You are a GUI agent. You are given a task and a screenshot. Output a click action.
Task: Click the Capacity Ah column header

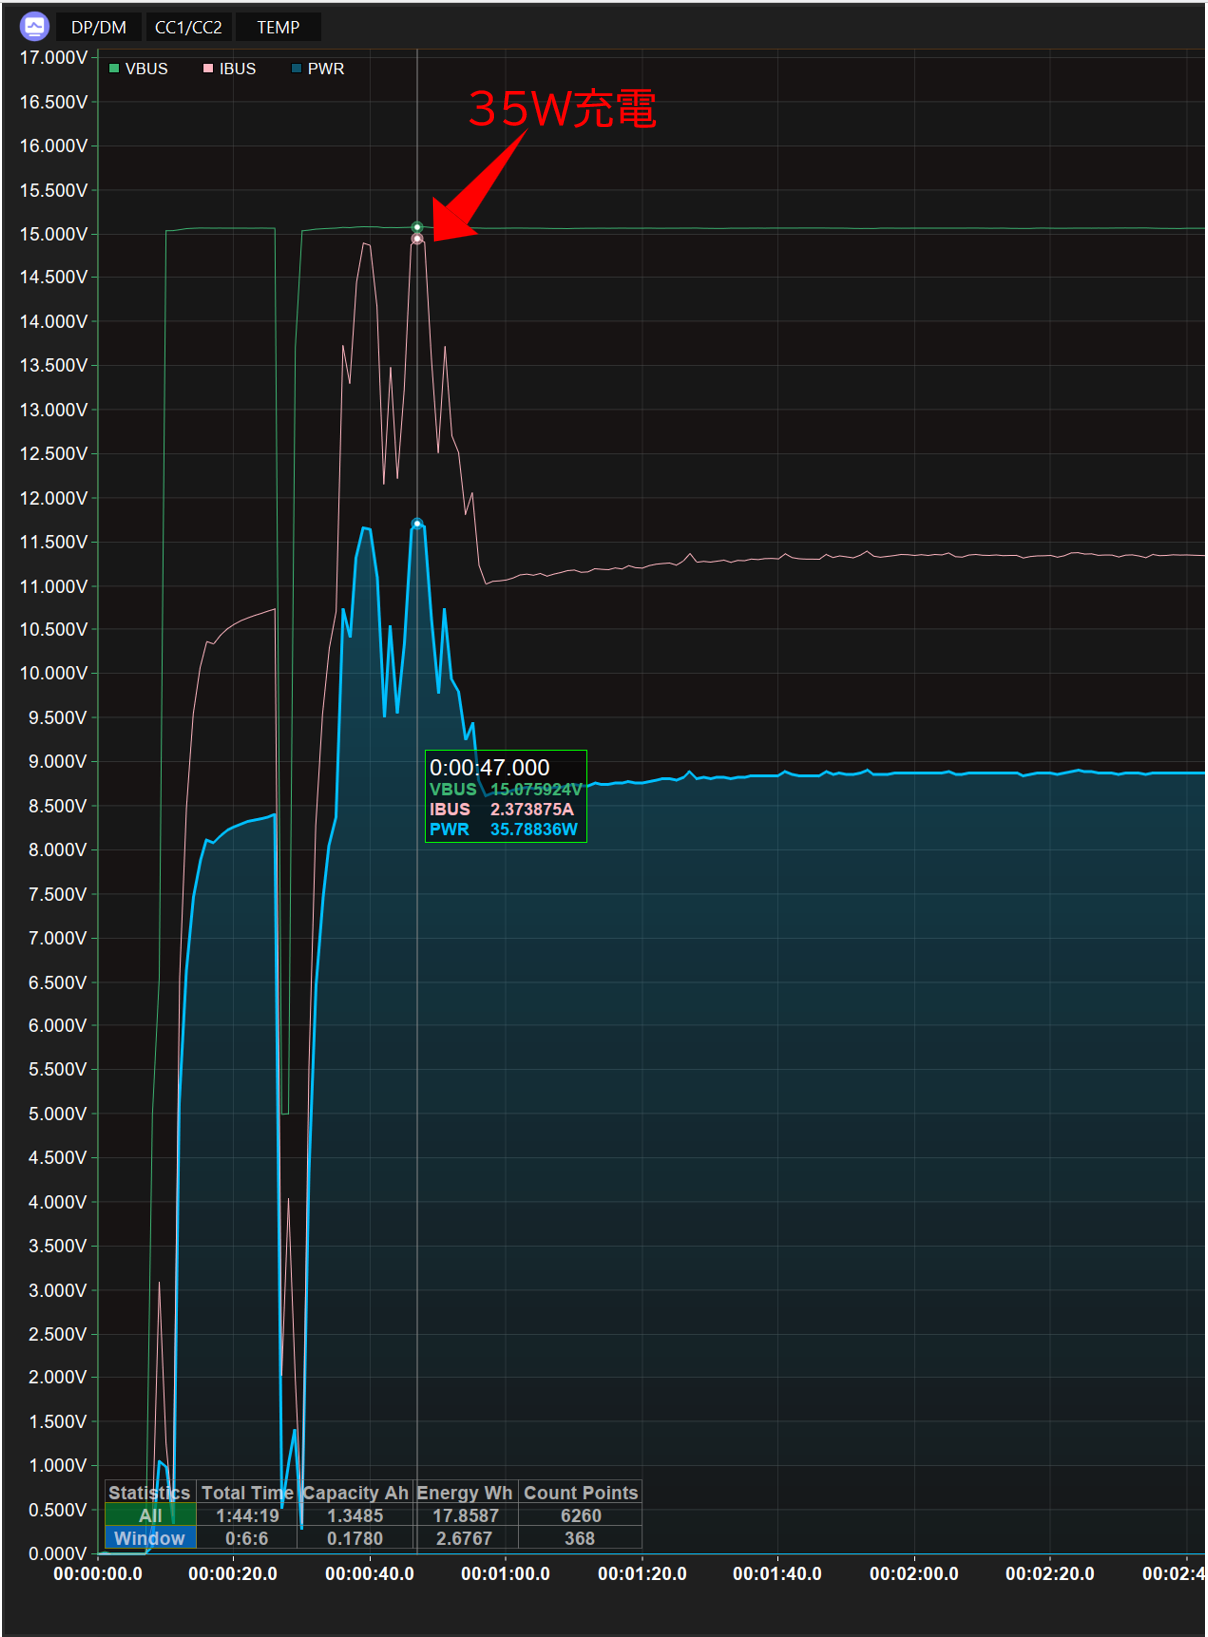355,1492
